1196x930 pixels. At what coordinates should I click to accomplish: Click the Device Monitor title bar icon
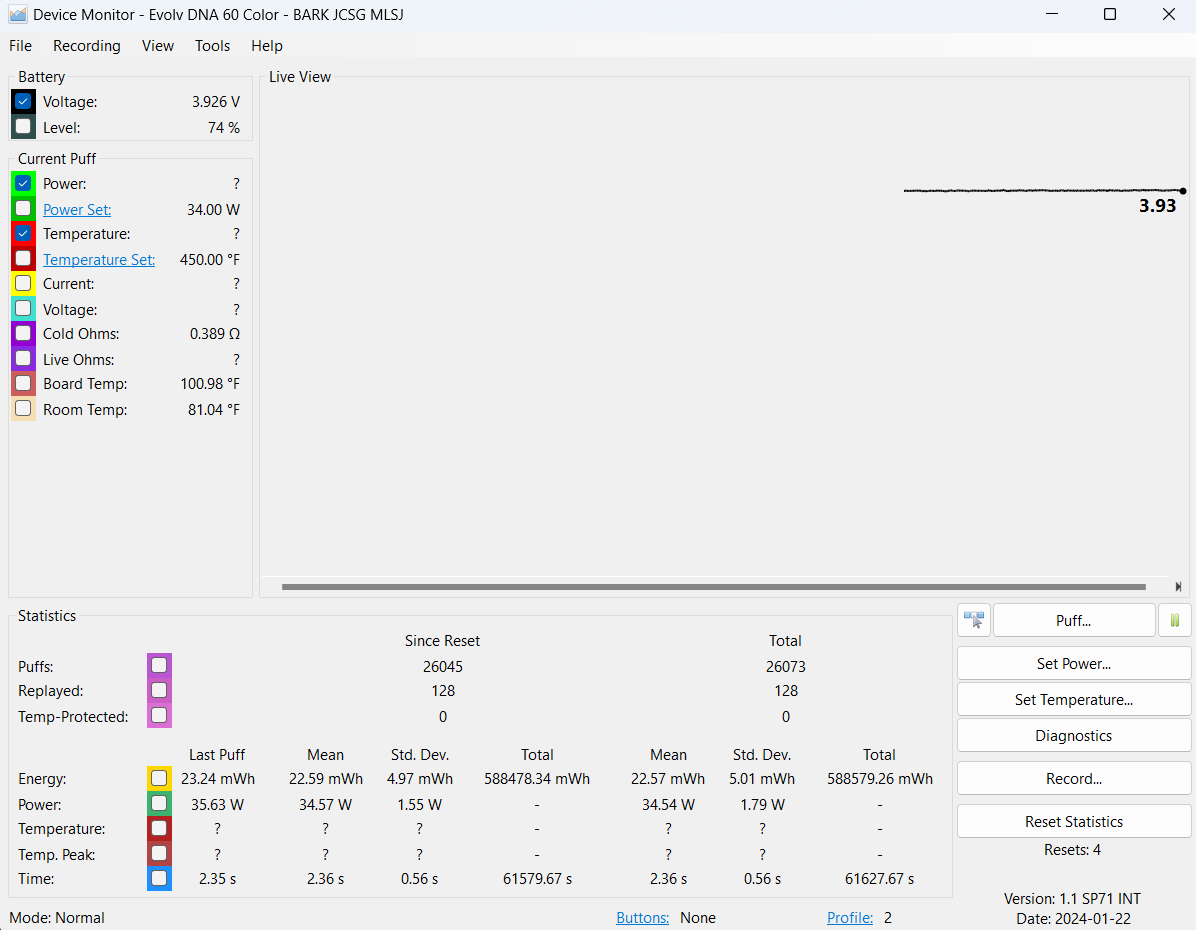click(x=18, y=15)
